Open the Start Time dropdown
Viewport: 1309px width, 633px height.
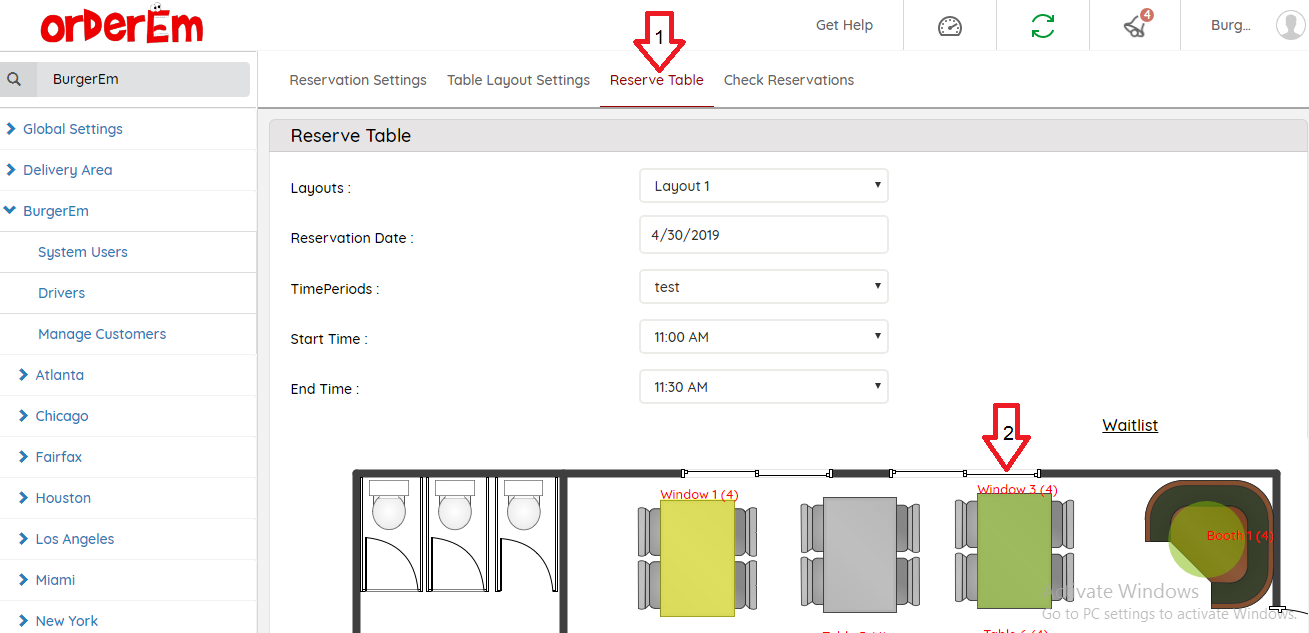[x=763, y=337]
